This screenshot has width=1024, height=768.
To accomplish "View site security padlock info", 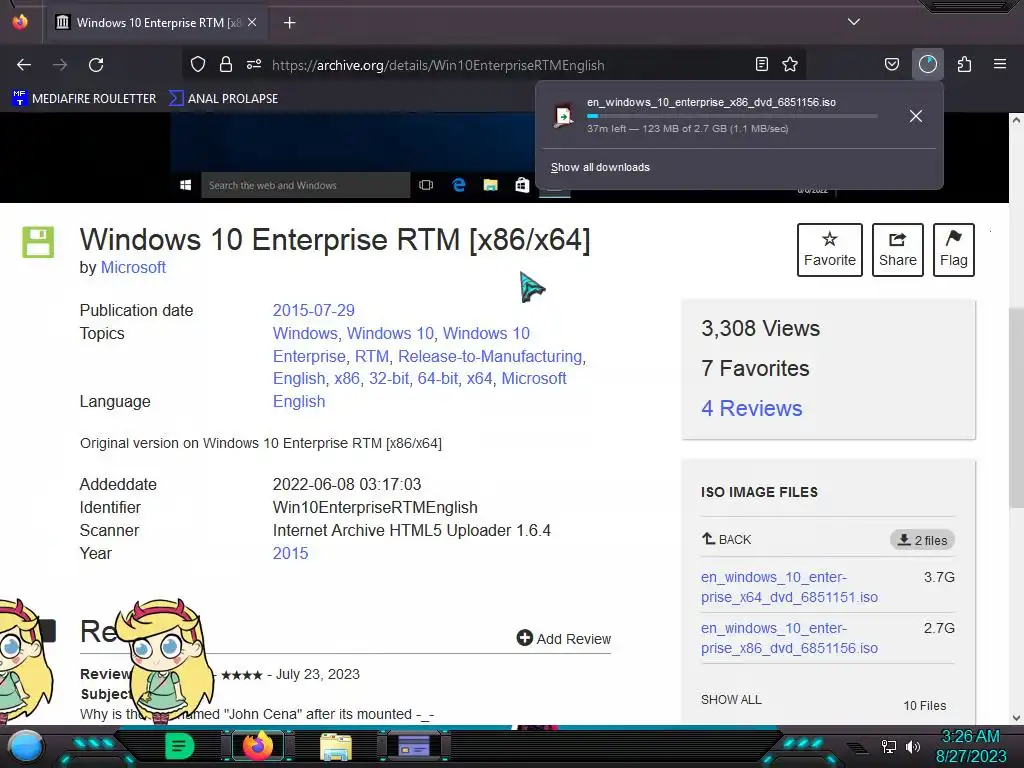I will tap(226, 64).
